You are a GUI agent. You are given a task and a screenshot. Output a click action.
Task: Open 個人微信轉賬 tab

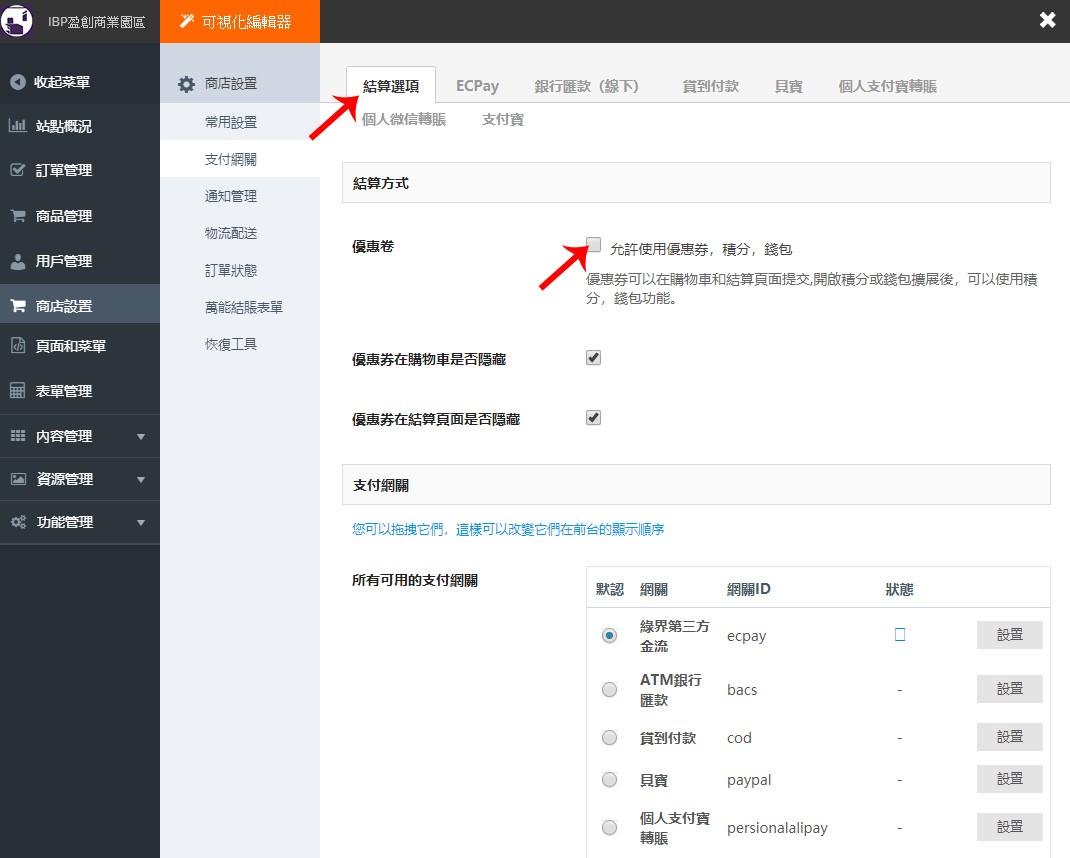[403, 119]
